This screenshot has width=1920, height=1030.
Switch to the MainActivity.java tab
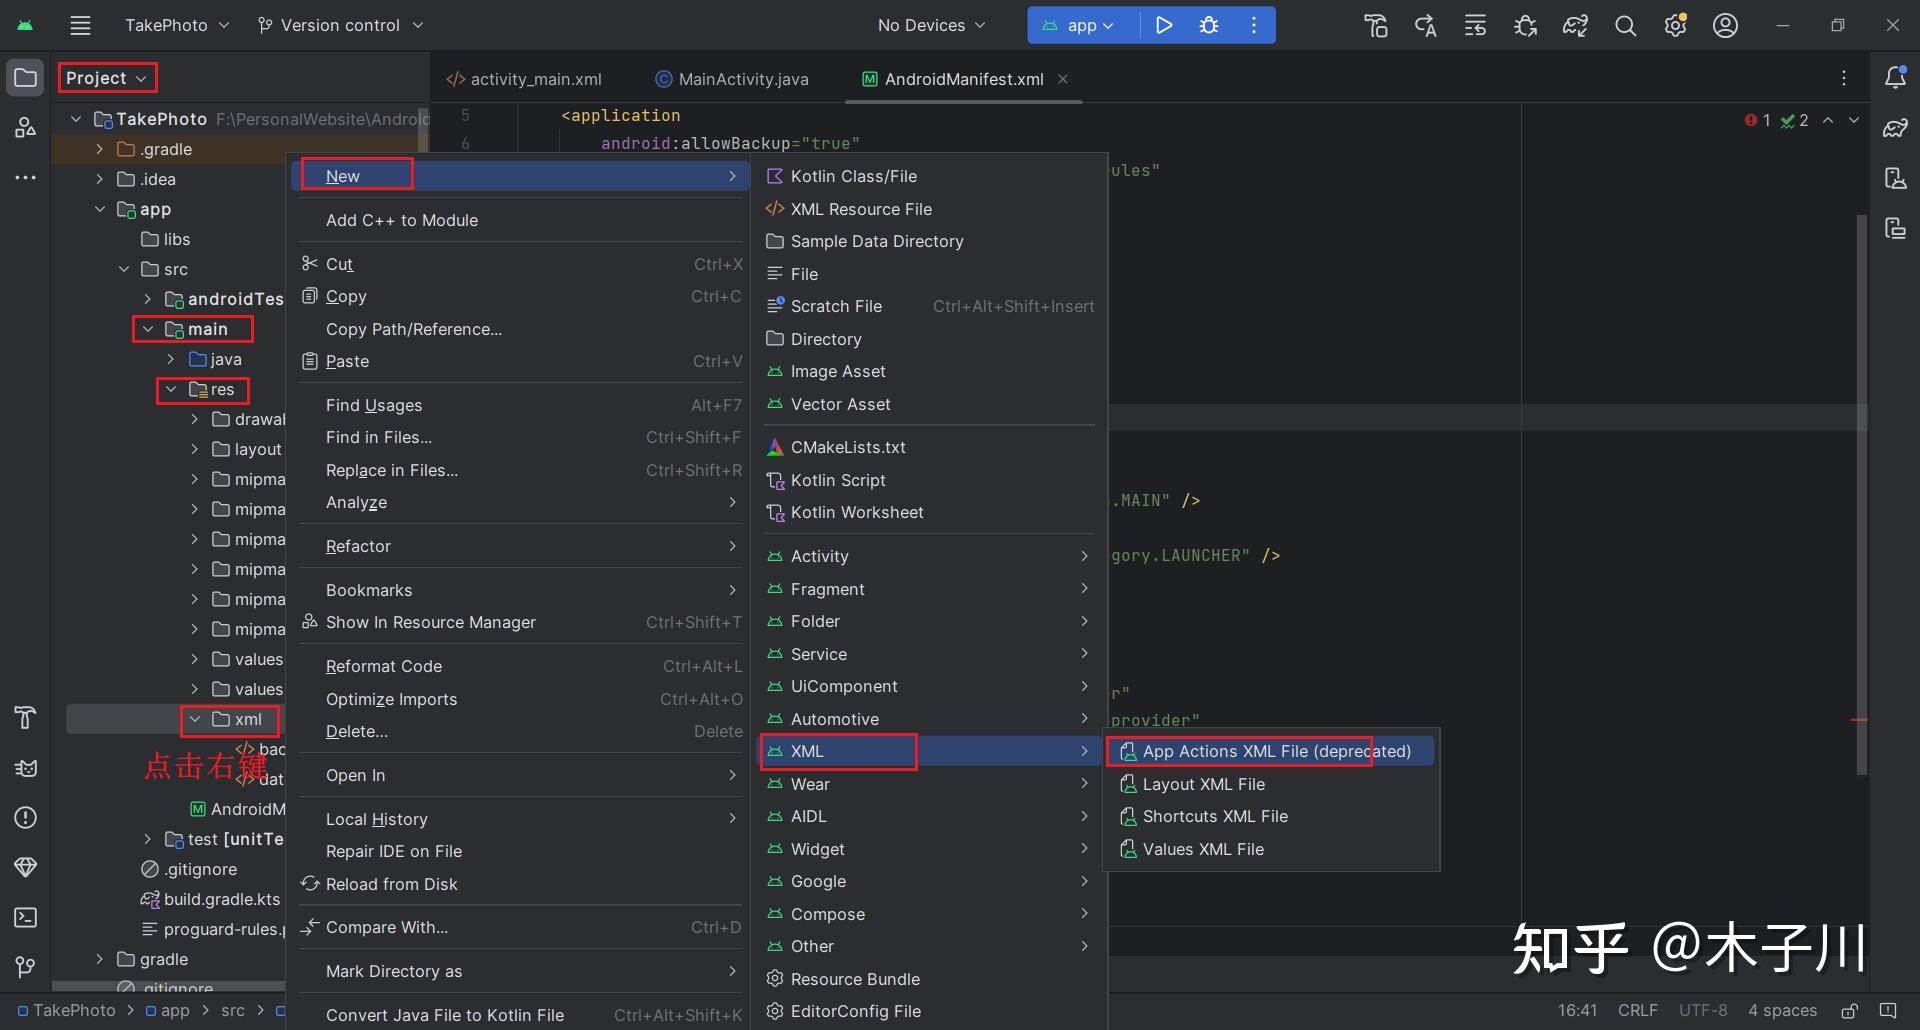pyautogui.click(x=743, y=79)
